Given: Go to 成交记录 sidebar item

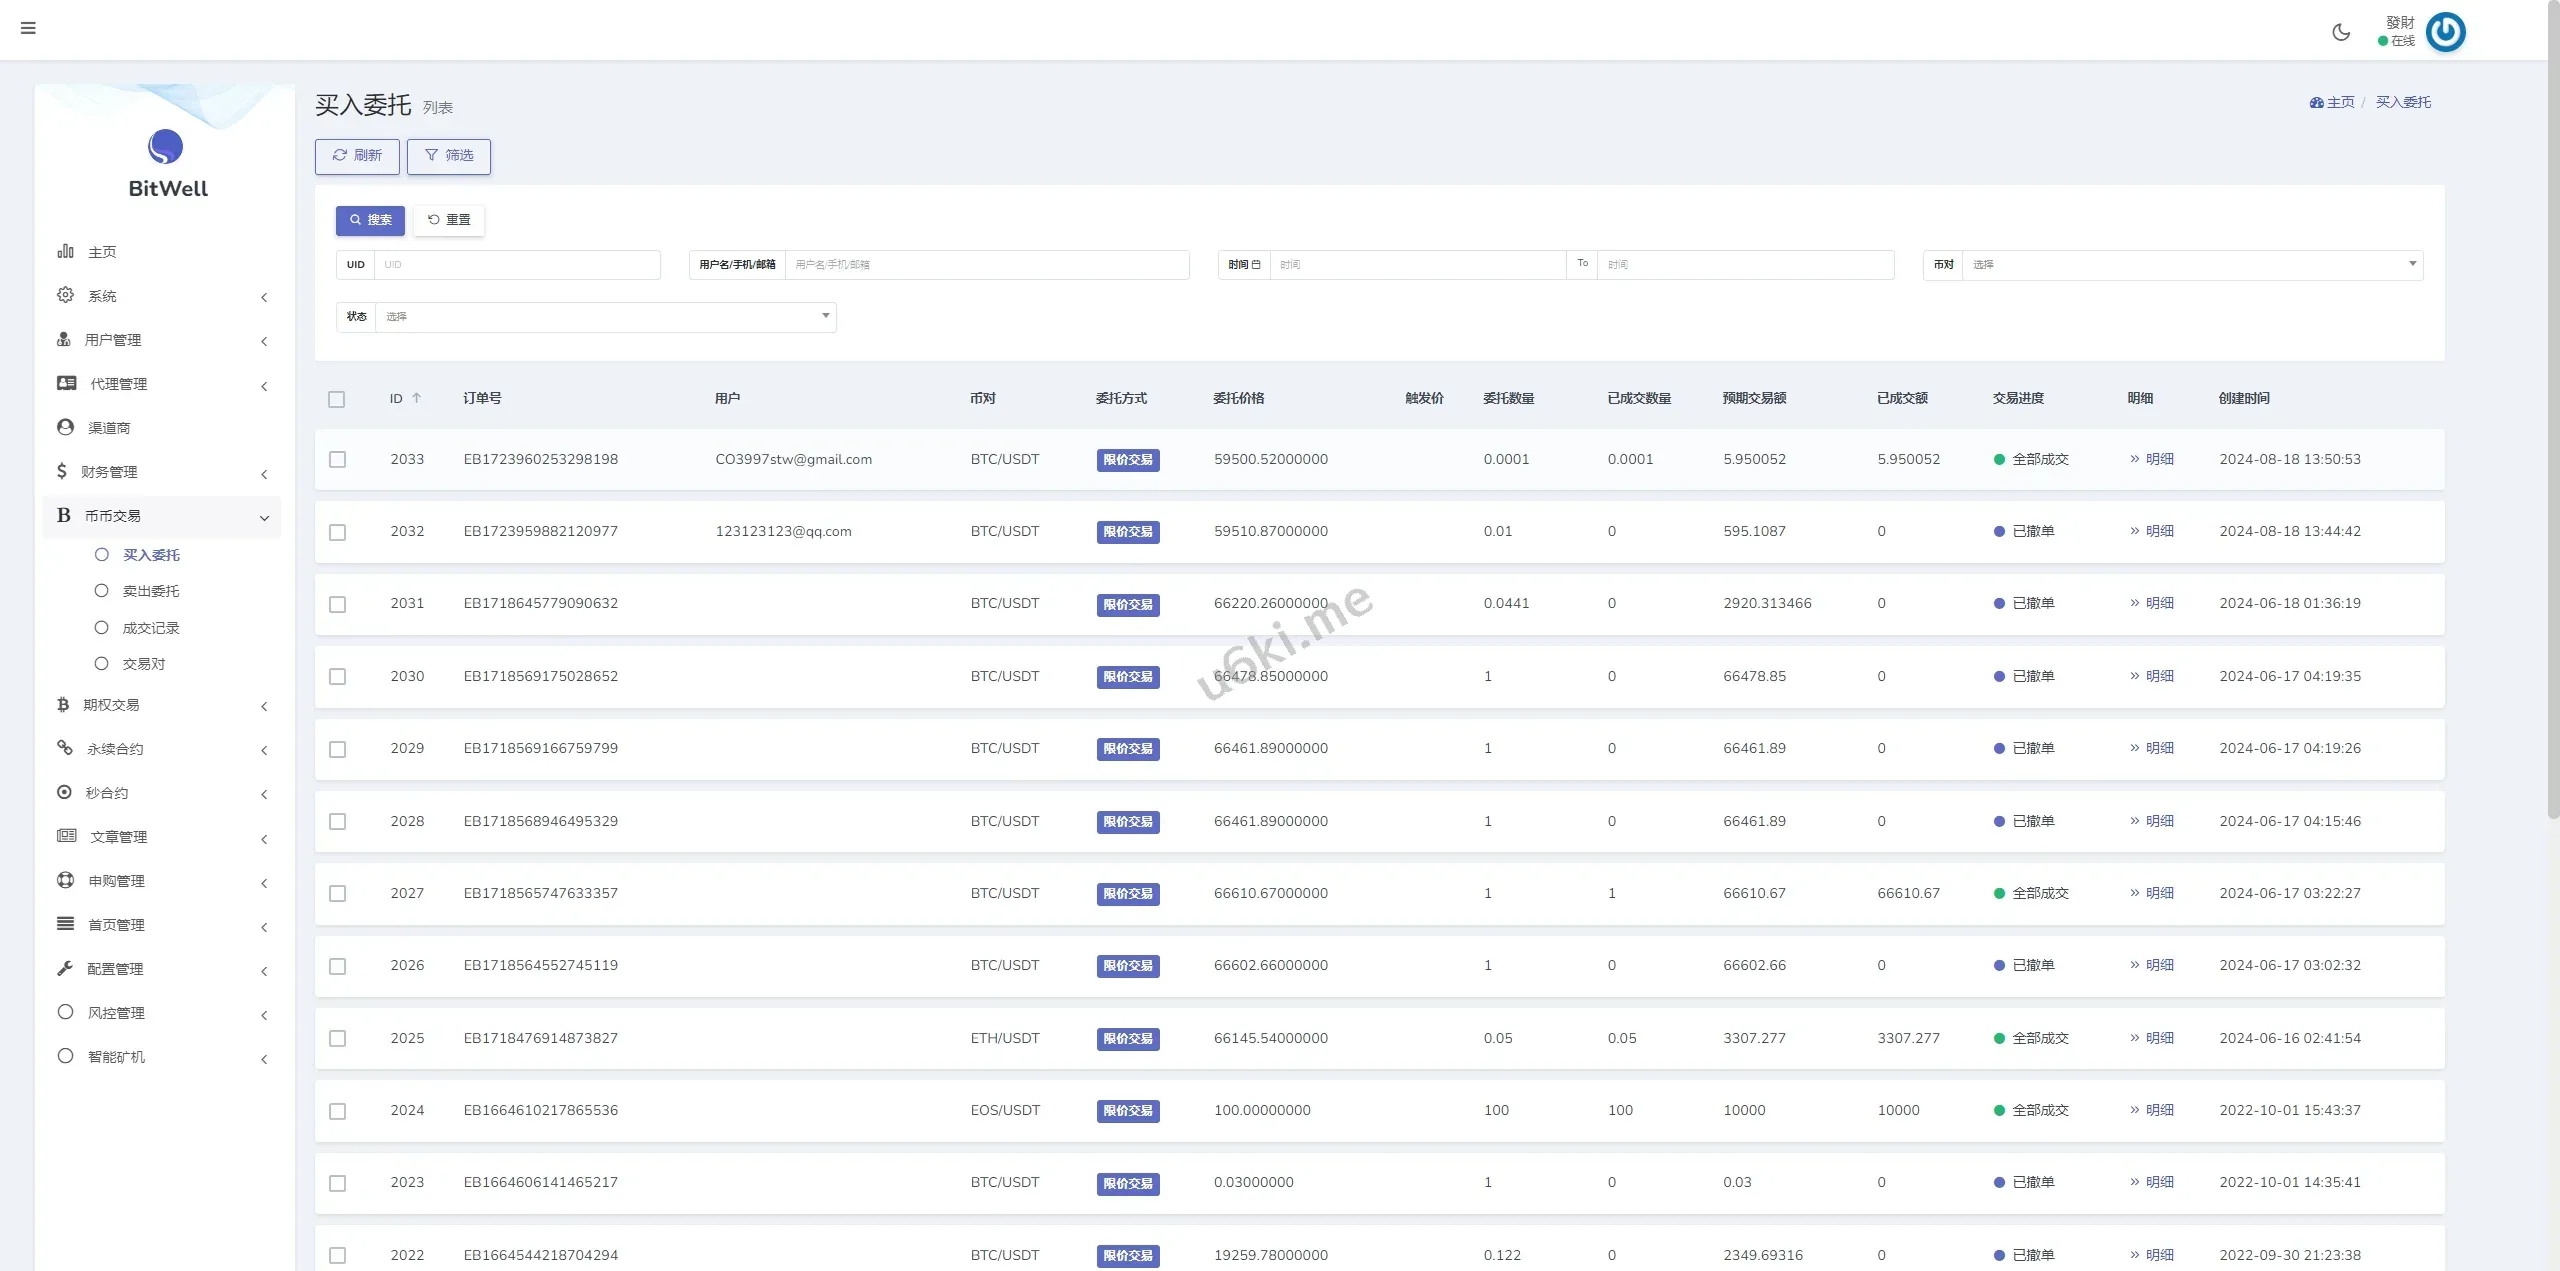Looking at the screenshot, I should tap(151, 628).
